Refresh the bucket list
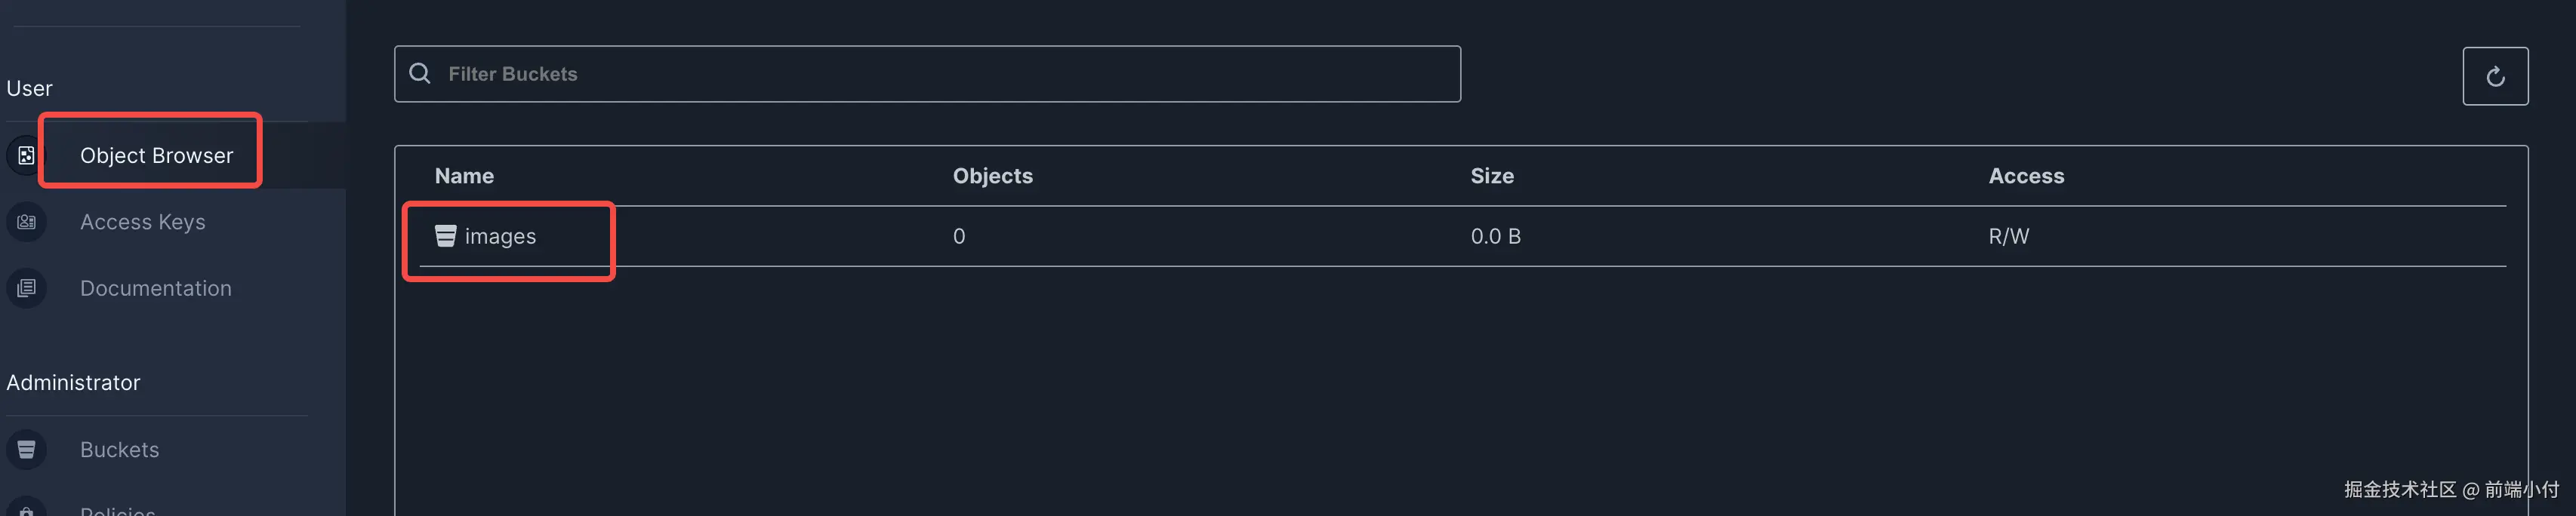This screenshot has width=2576, height=516. pyautogui.click(x=2494, y=76)
